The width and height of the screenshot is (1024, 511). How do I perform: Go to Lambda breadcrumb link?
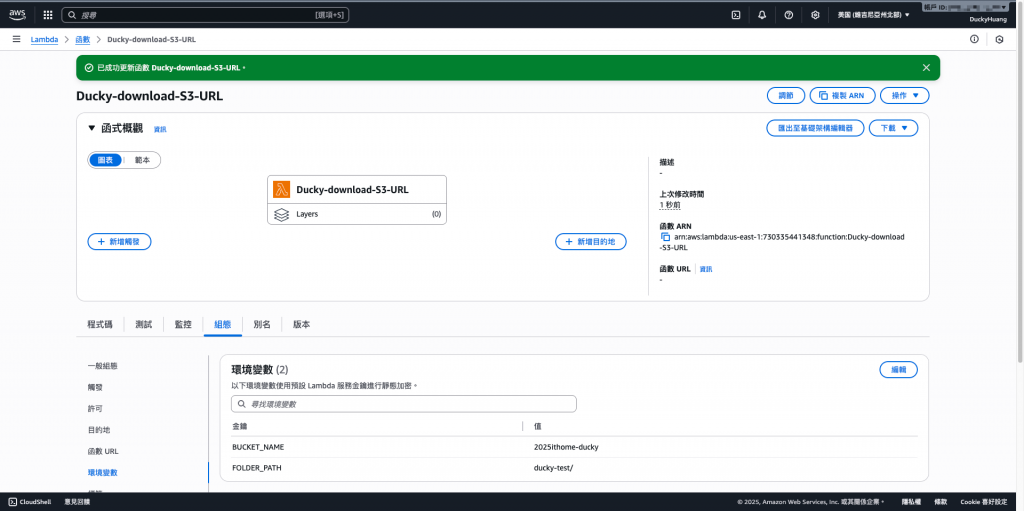coord(44,39)
